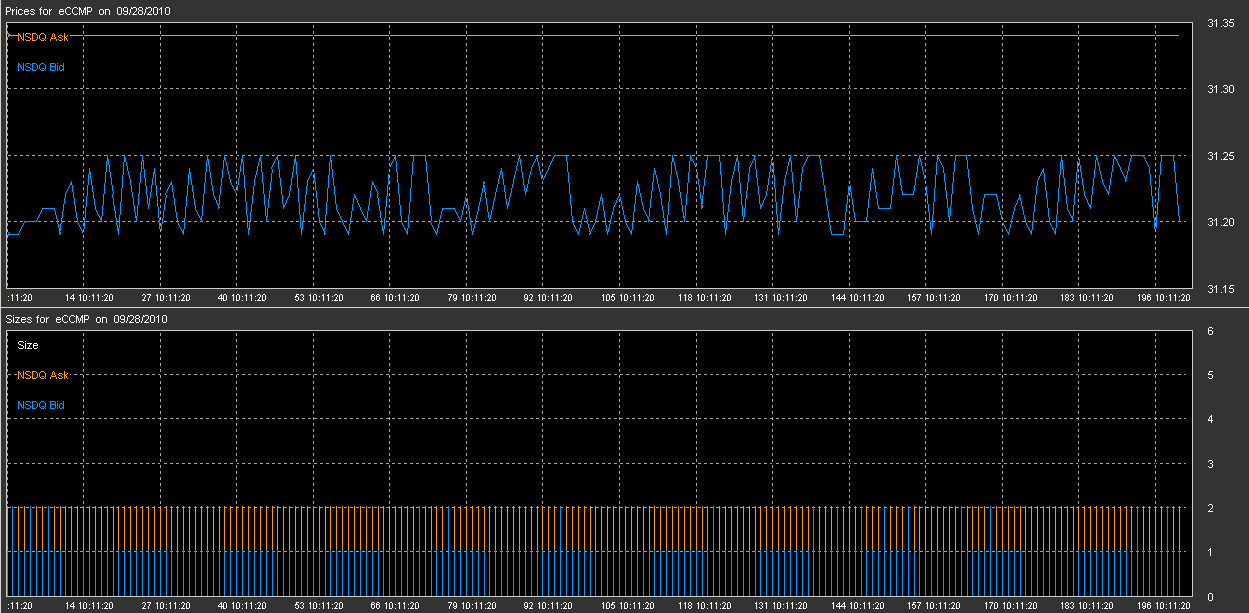
Task: Click '144 10:11:20' tick on sizes chart axis
Action: [857, 606]
